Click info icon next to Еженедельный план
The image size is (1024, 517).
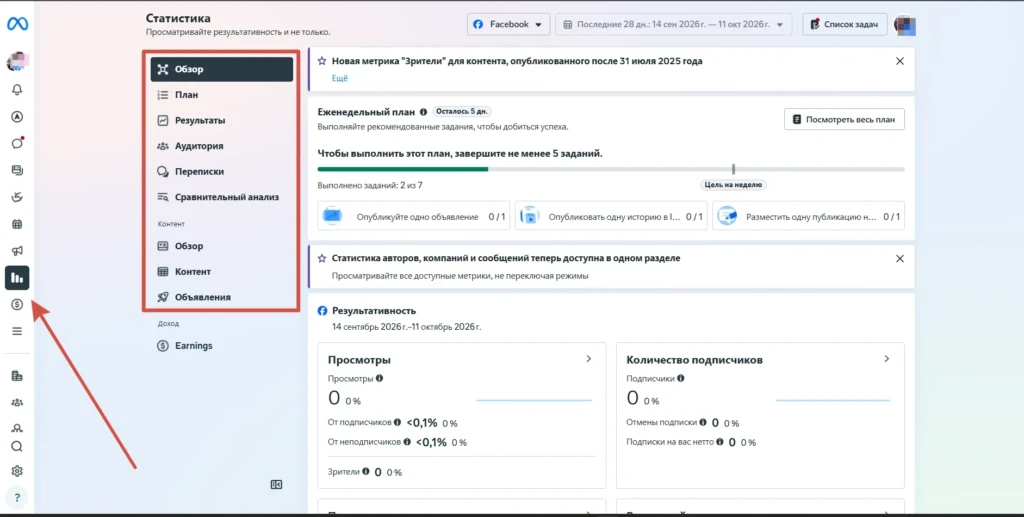[423, 112]
